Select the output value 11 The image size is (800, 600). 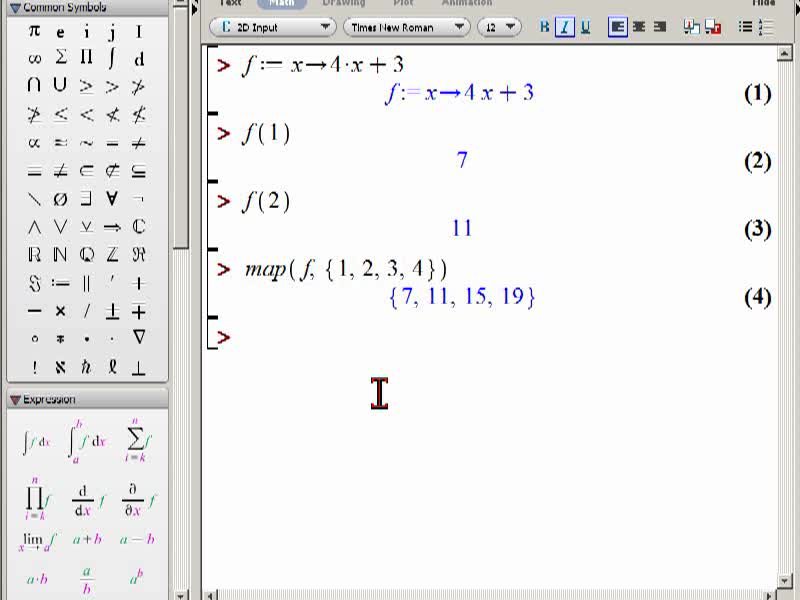(x=462, y=228)
